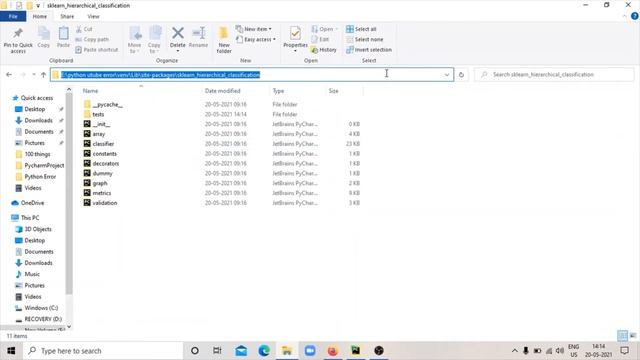
Task: Open the Move to menu
Action: click(134, 40)
